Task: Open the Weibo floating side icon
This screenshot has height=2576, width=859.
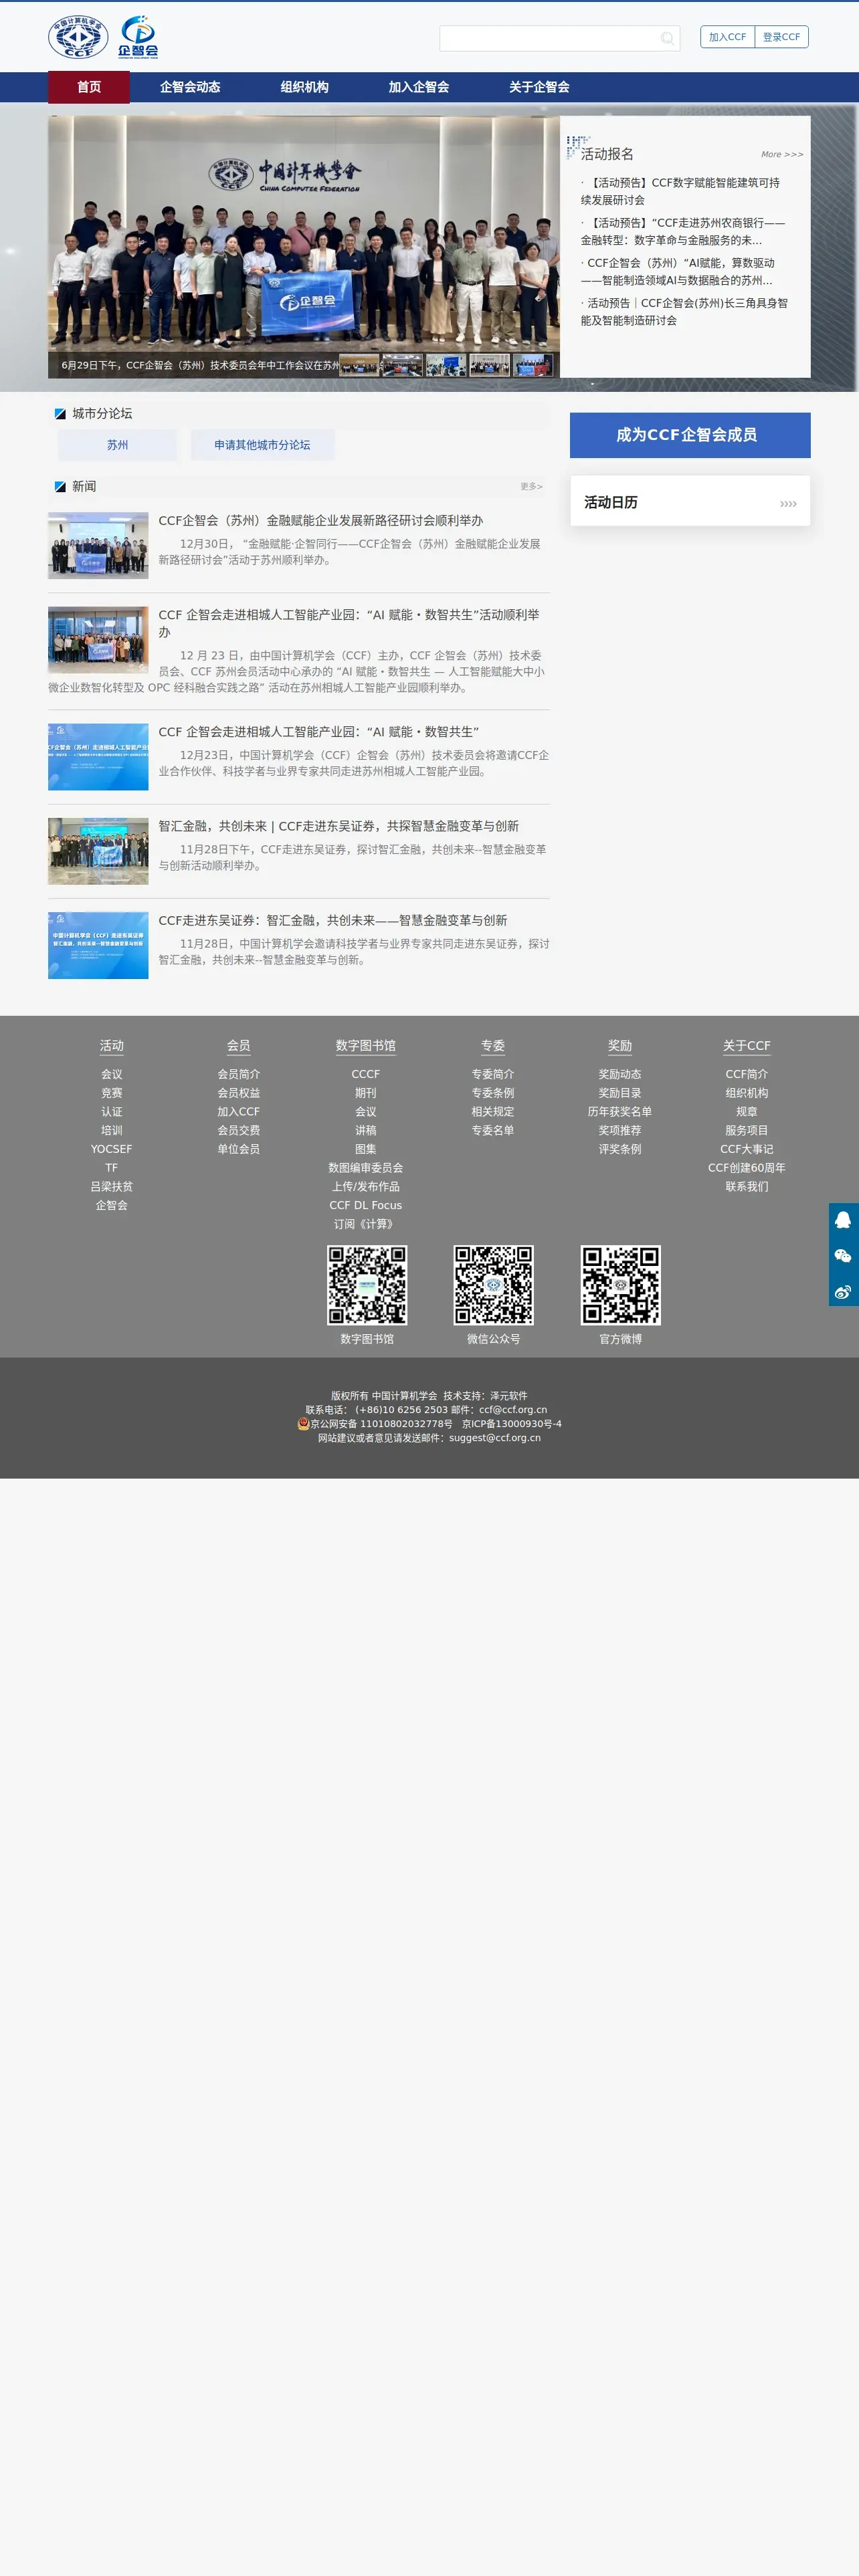Action: coord(843,1291)
